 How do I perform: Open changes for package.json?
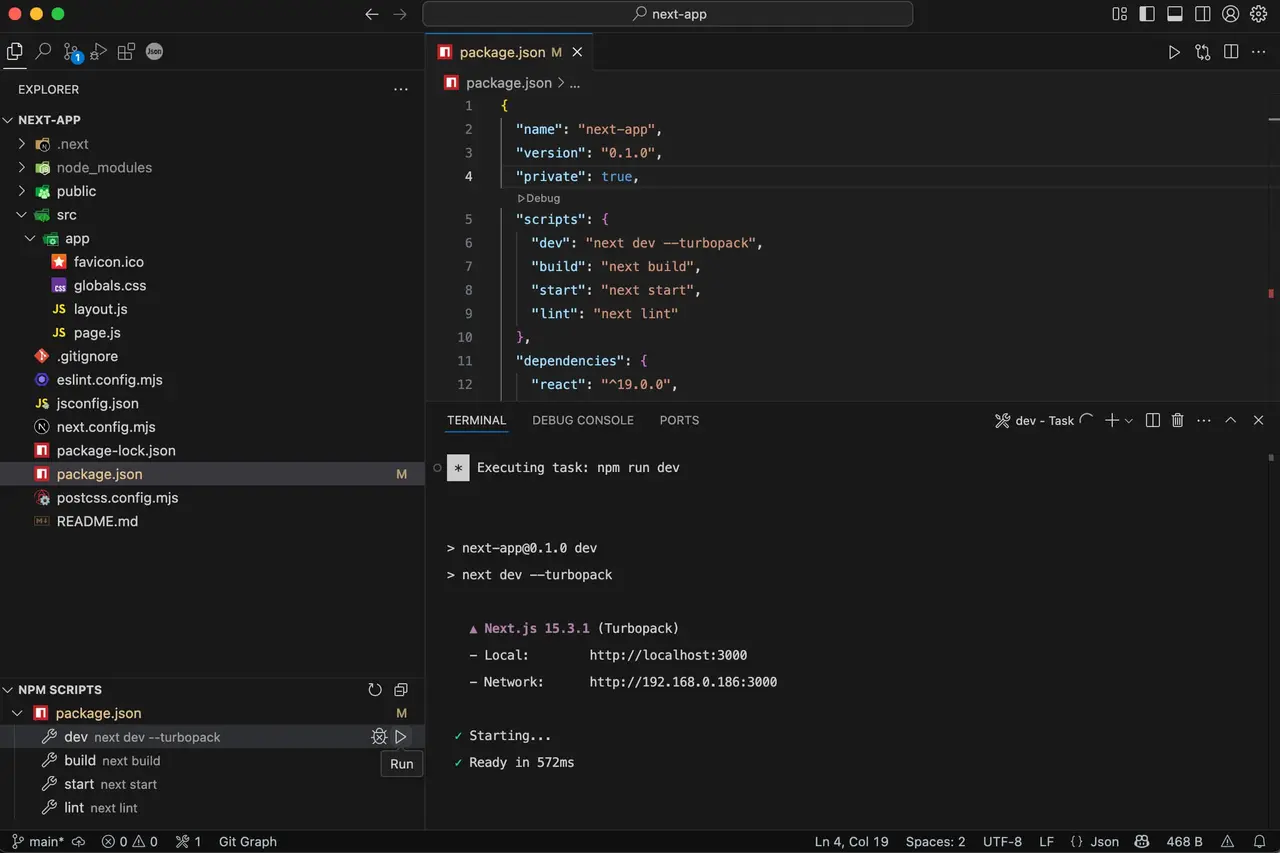coord(1203,52)
